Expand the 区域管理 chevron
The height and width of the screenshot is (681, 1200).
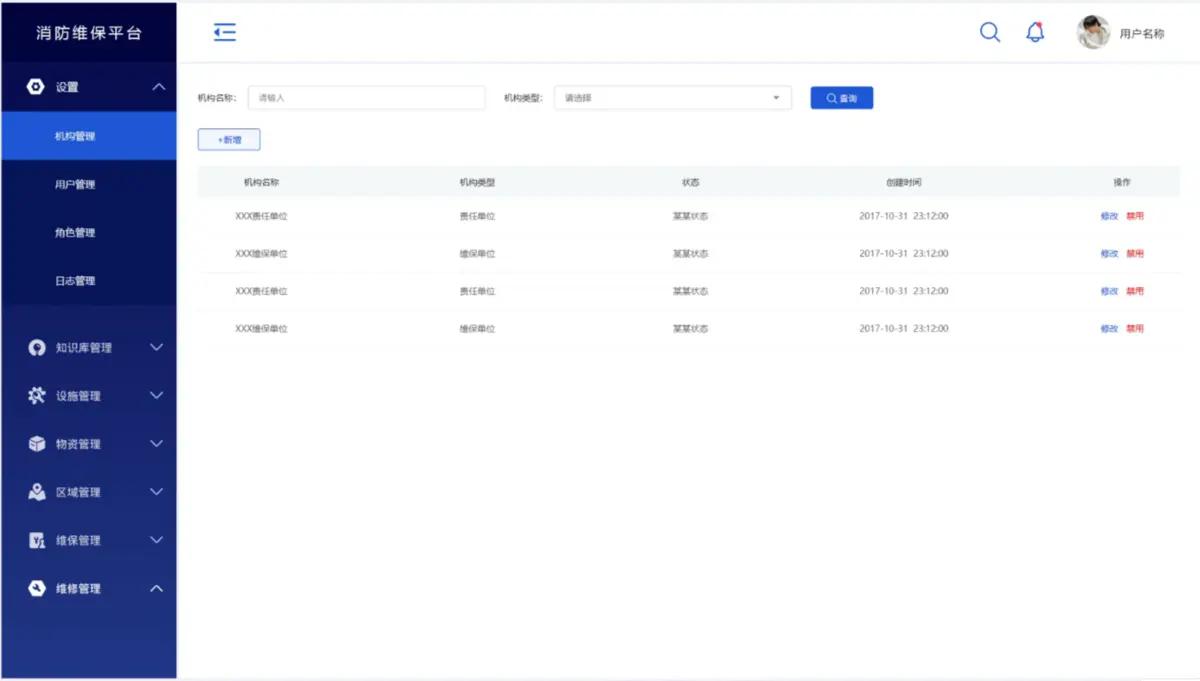coord(156,492)
